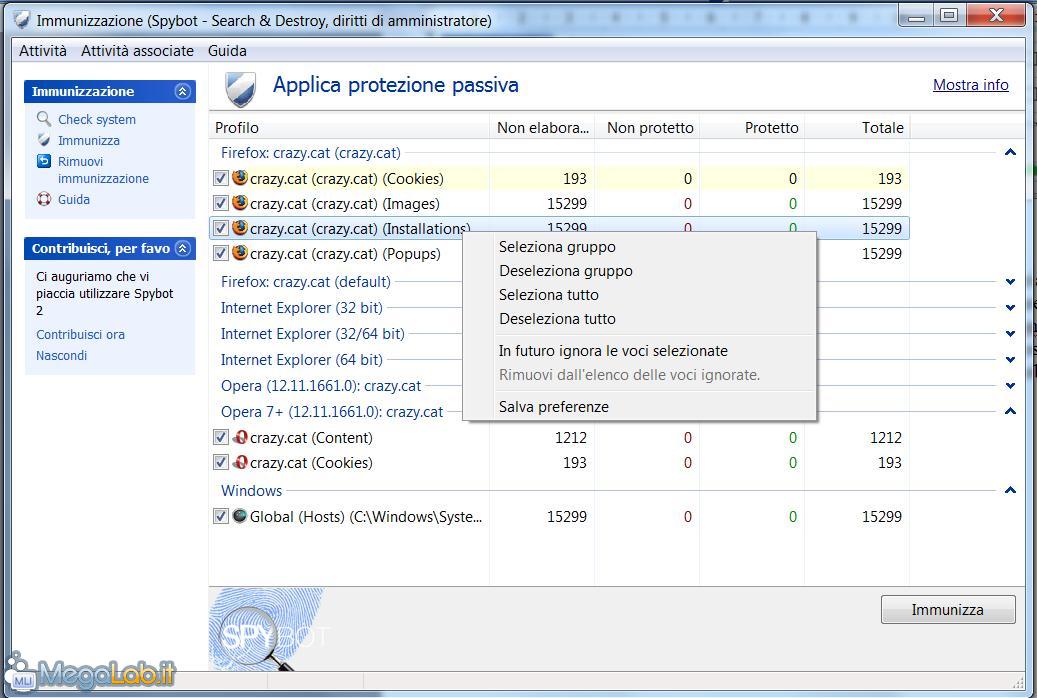The width and height of the screenshot is (1037, 698).
Task: Uncheck the Firefox crazy.cat (Cookies) checkbox
Action: 221,178
